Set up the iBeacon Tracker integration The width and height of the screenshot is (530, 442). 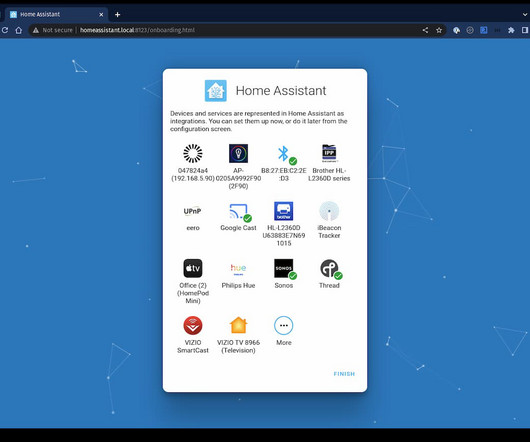coord(329,211)
